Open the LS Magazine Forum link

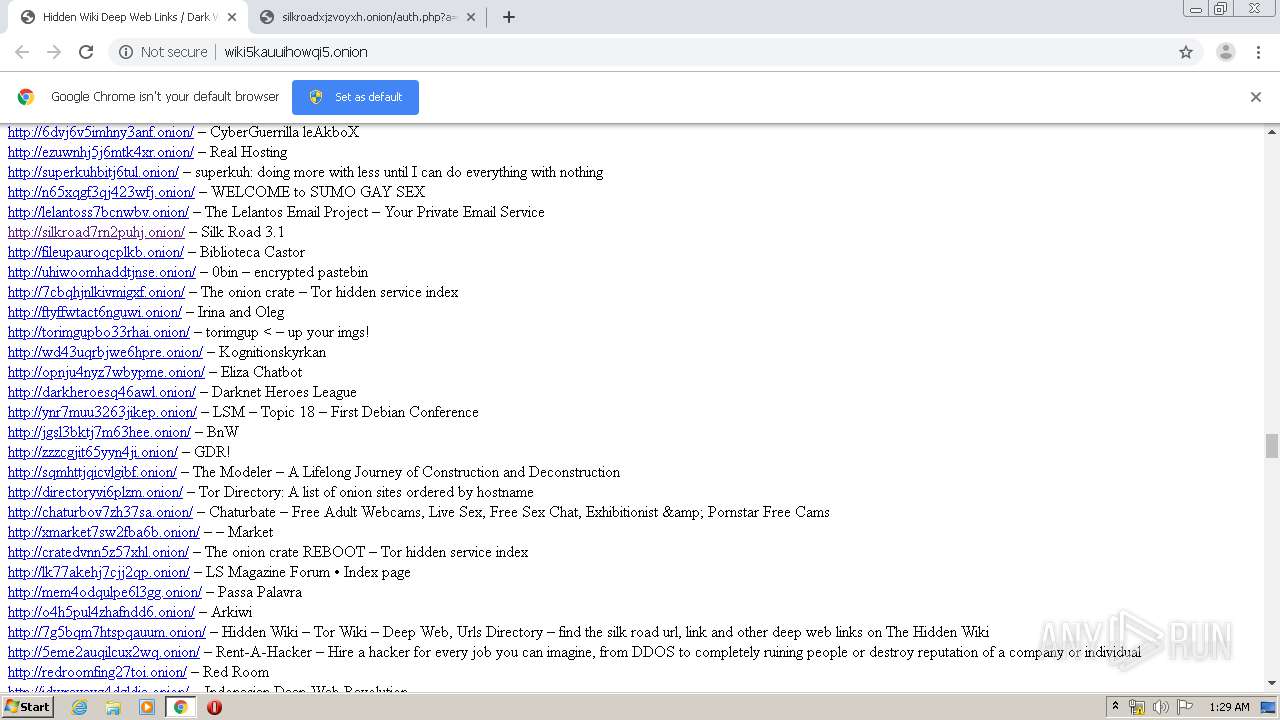pos(99,572)
